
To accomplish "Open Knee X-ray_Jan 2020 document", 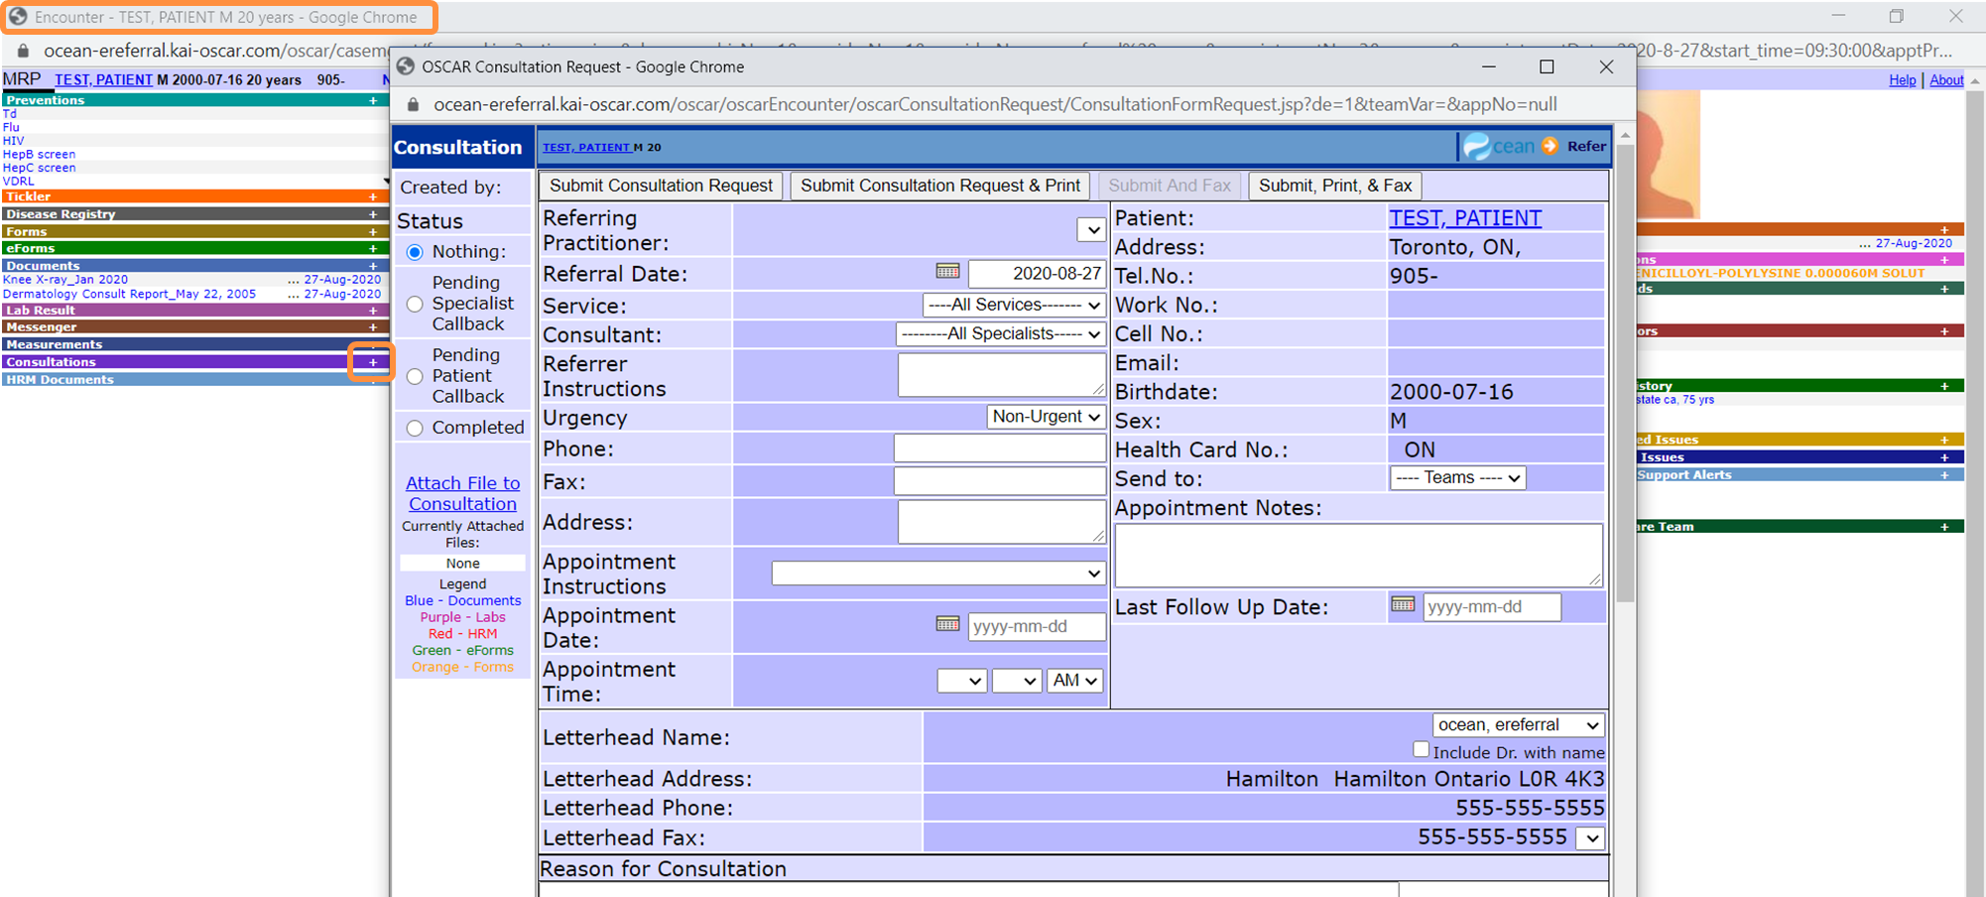I will [x=65, y=280].
